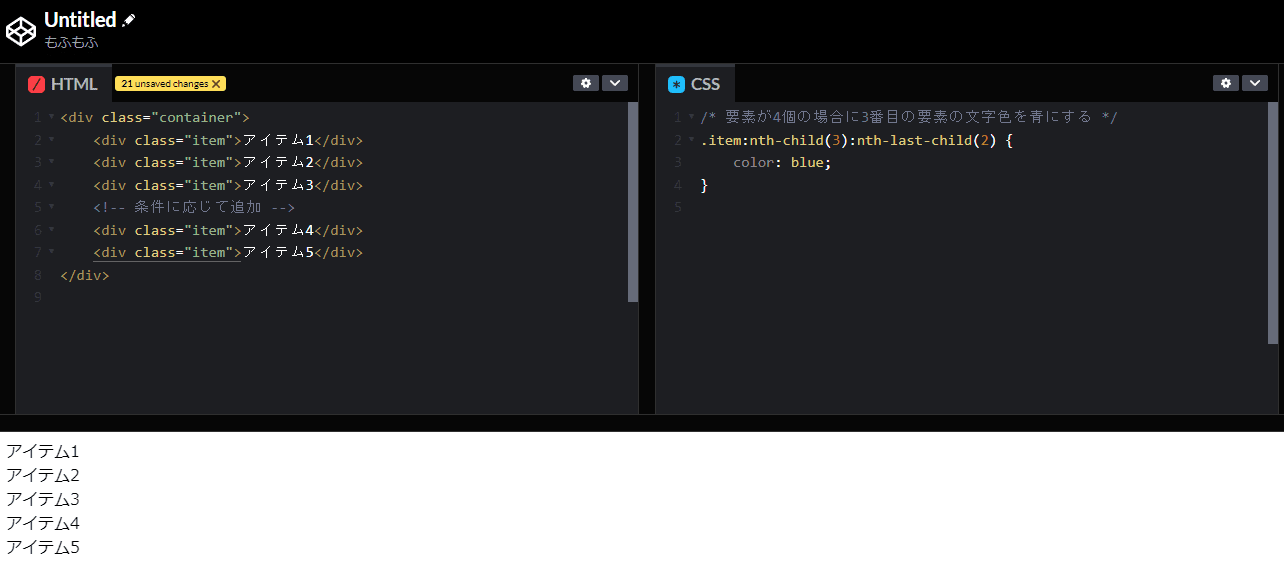Viewport: 1284px width, 588px height.
Task: Open the もふもふ author profile link
Action: pyautogui.click(x=71, y=42)
